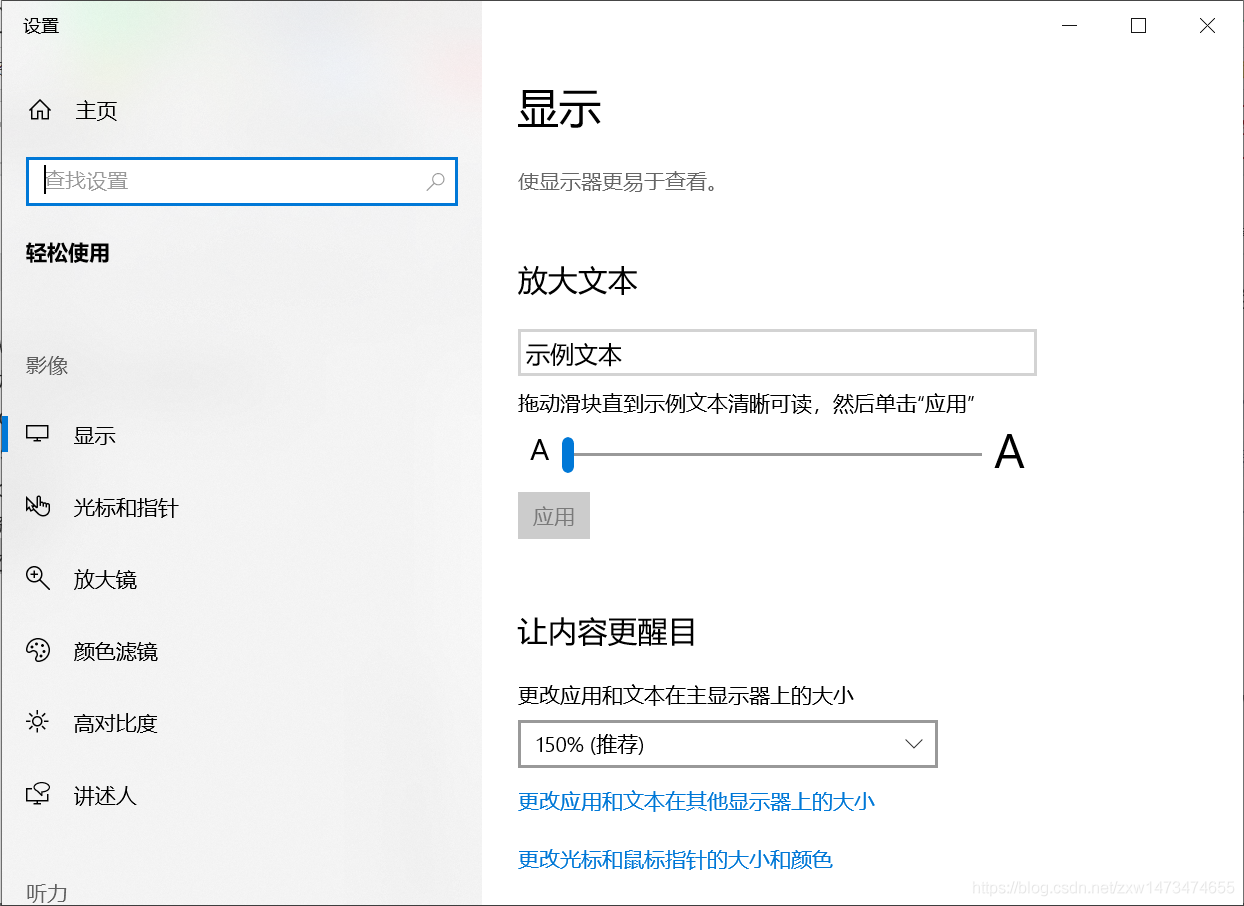This screenshot has height=906, width=1244.
Task: Go to 主页 from the sidebar
Action: [x=94, y=110]
